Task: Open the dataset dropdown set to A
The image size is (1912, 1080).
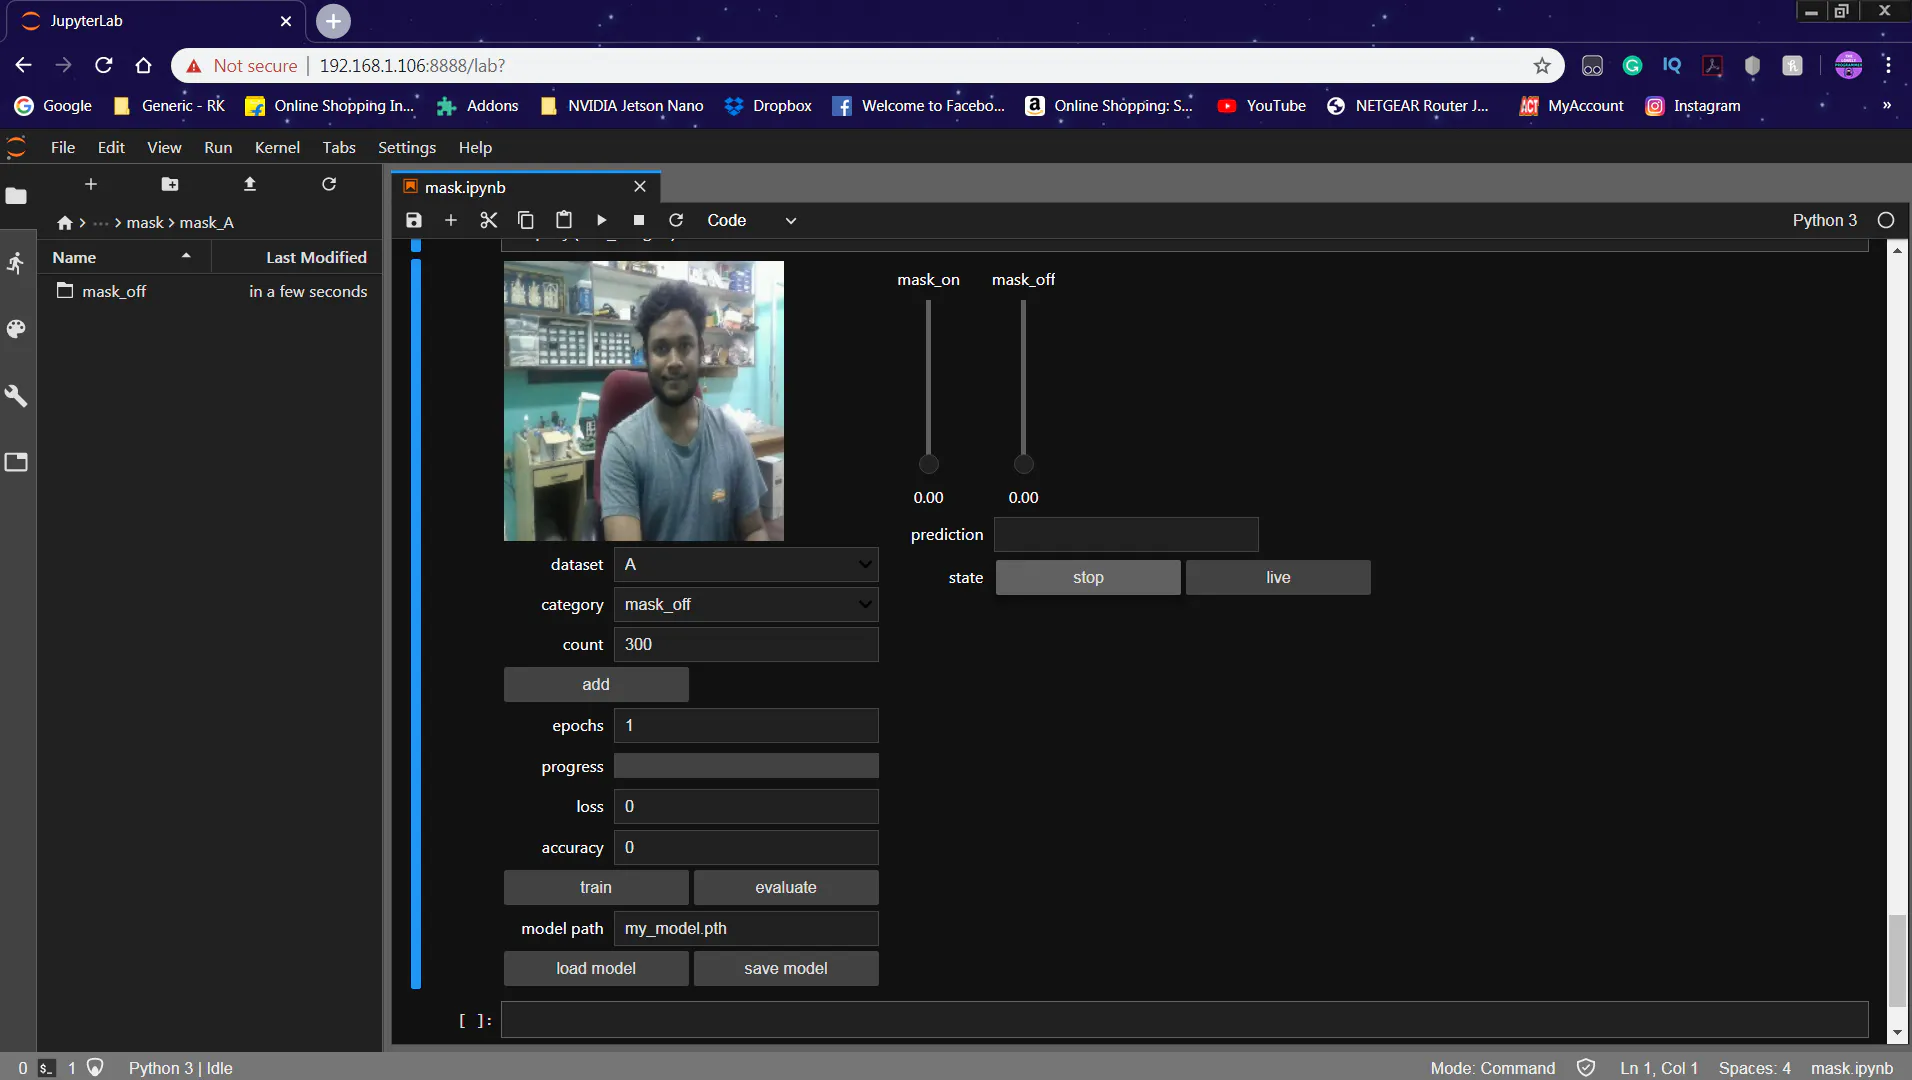Action: (x=746, y=564)
